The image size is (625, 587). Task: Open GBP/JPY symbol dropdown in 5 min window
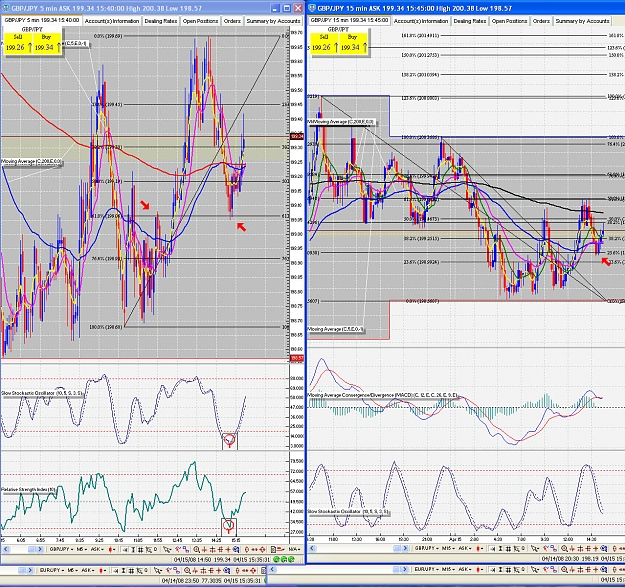61,550
